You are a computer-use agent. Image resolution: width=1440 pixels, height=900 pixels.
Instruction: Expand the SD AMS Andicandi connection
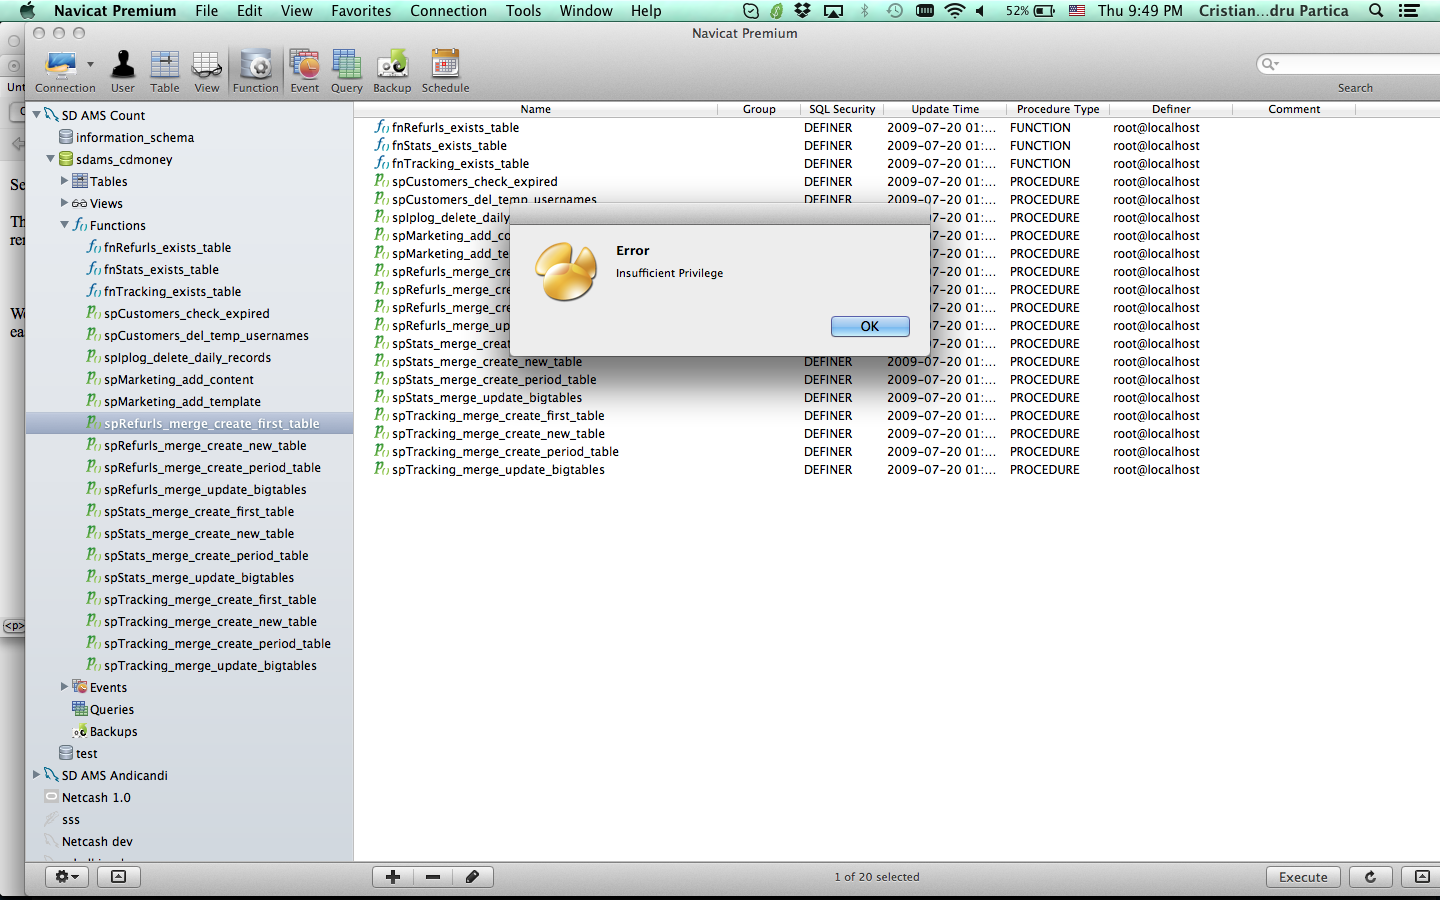[36, 774]
